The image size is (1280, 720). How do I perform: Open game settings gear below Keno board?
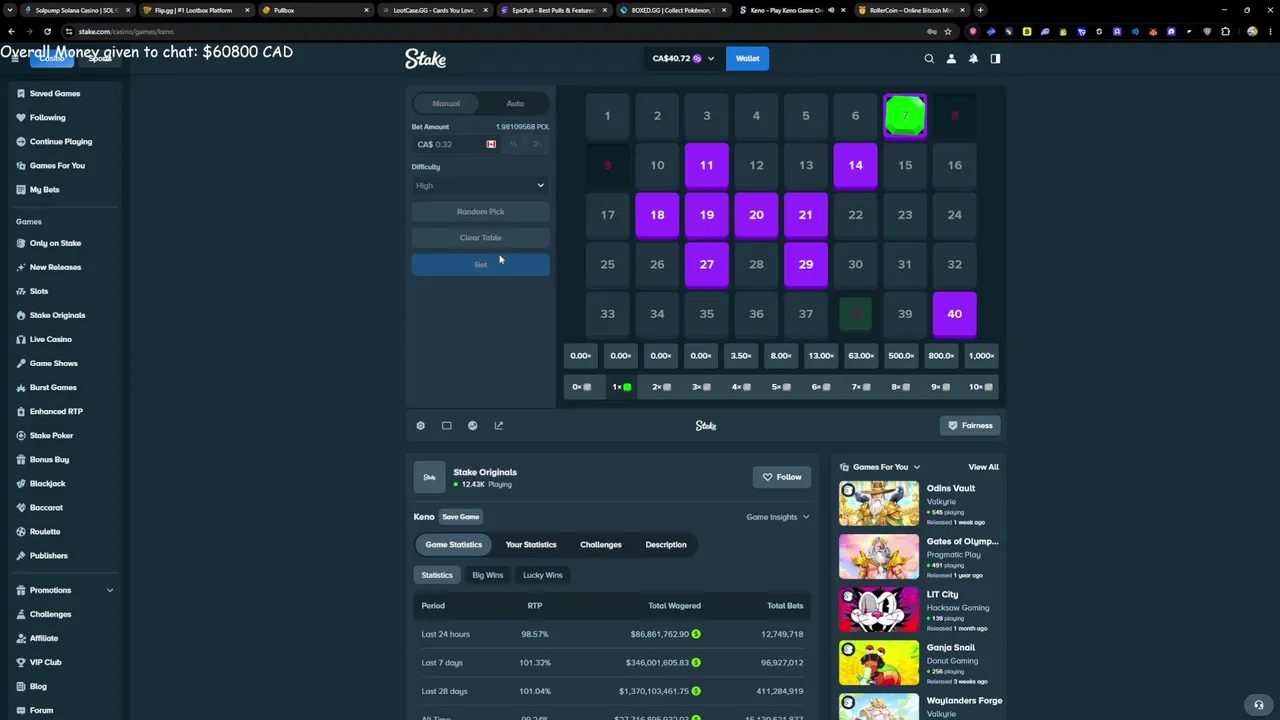point(421,426)
